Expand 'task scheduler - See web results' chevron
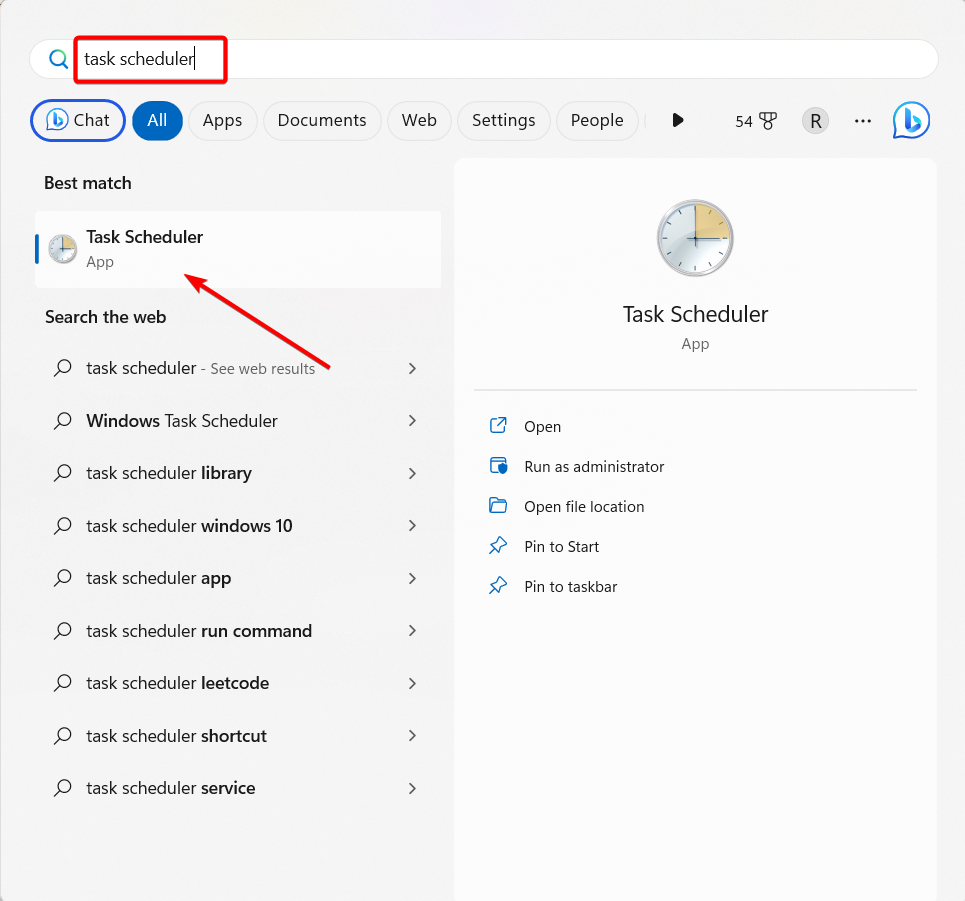 click(412, 369)
